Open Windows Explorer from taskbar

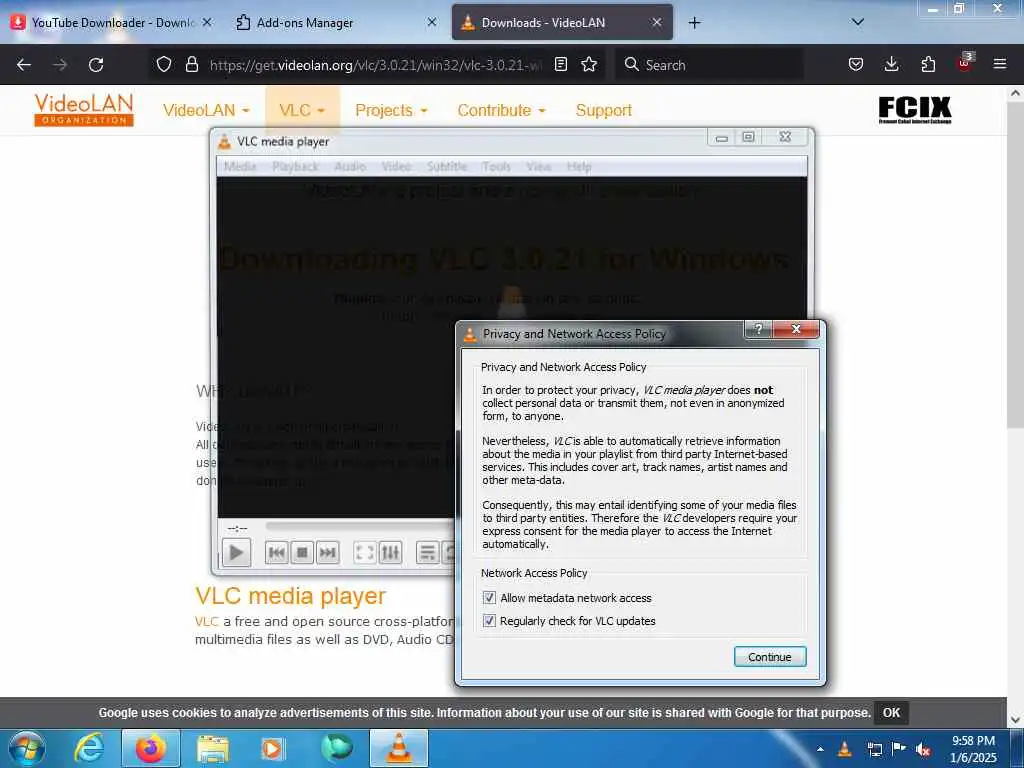coord(213,748)
